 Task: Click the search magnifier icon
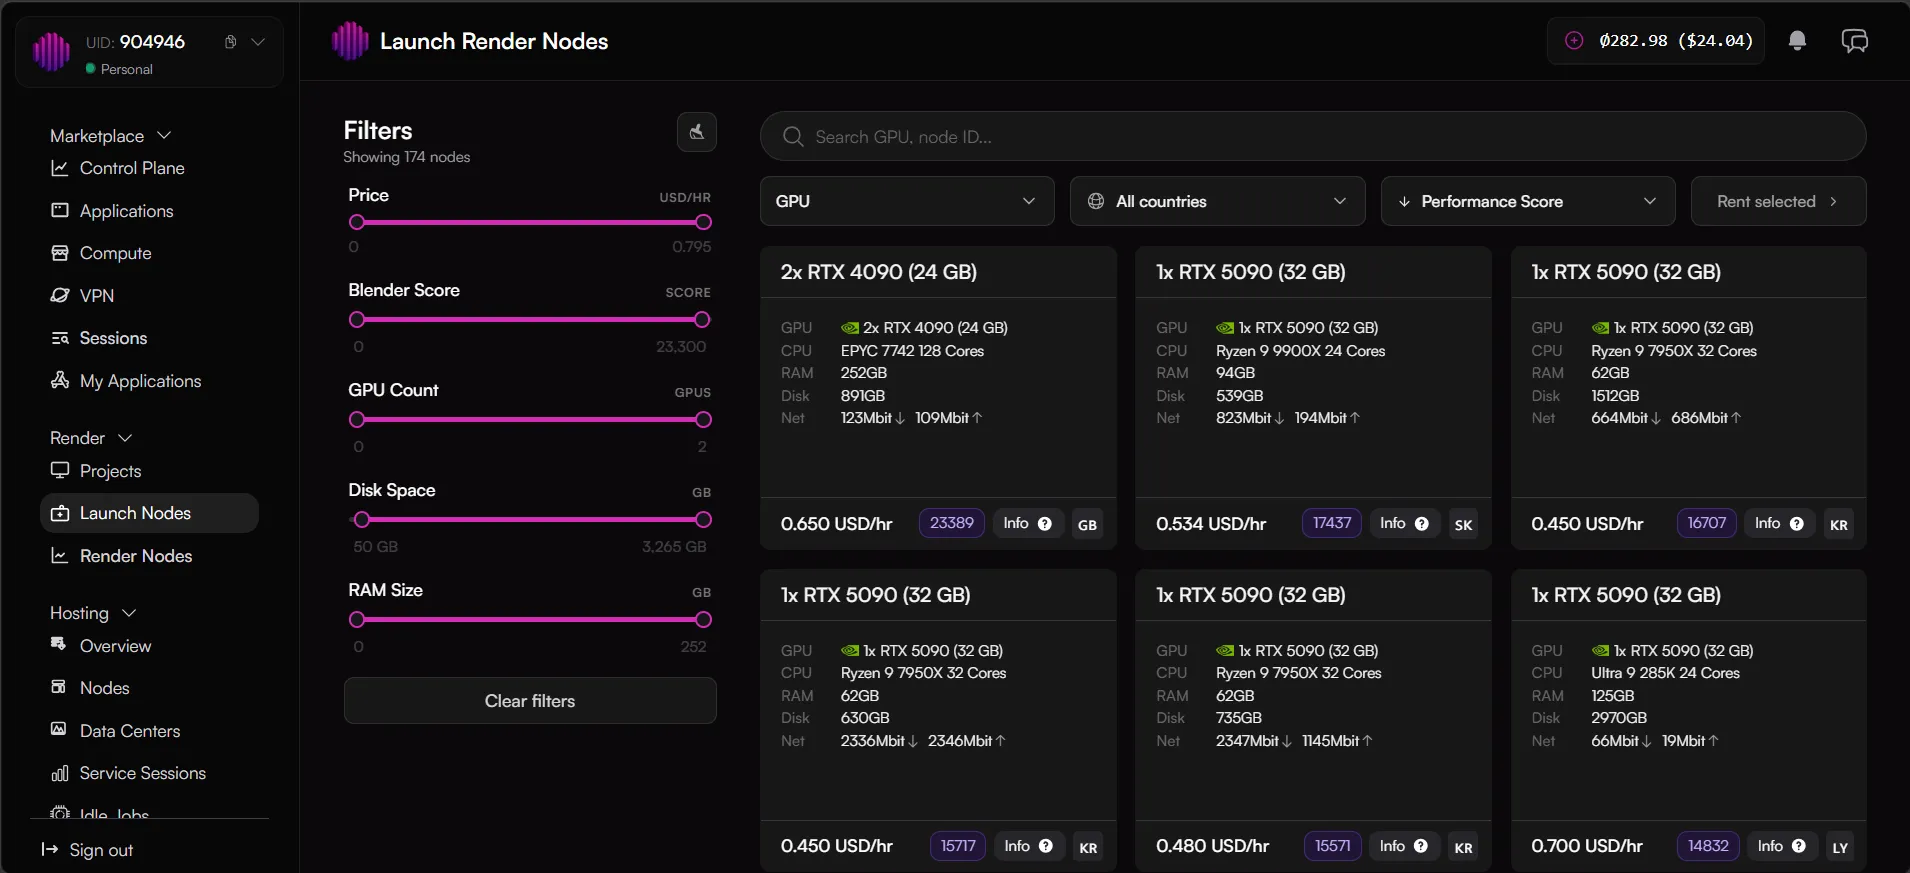tap(793, 137)
